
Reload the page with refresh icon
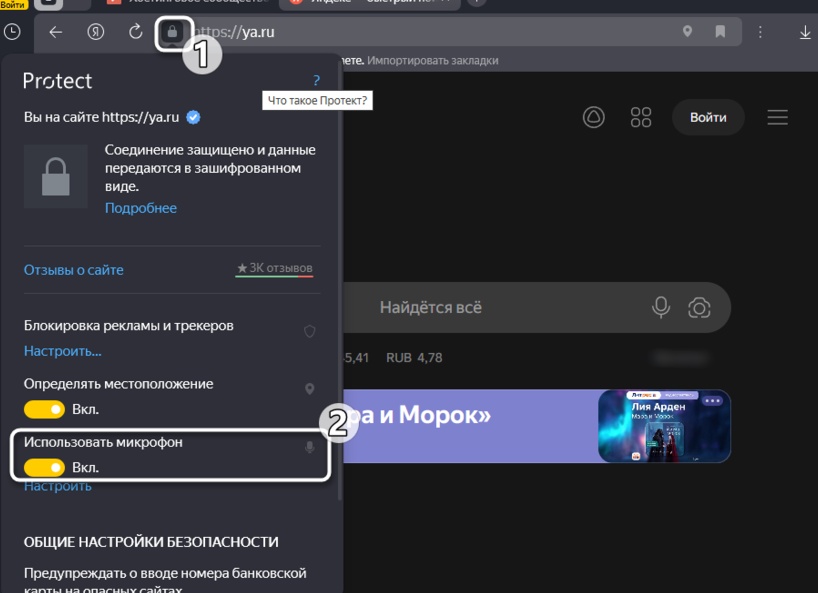click(x=136, y=32)
